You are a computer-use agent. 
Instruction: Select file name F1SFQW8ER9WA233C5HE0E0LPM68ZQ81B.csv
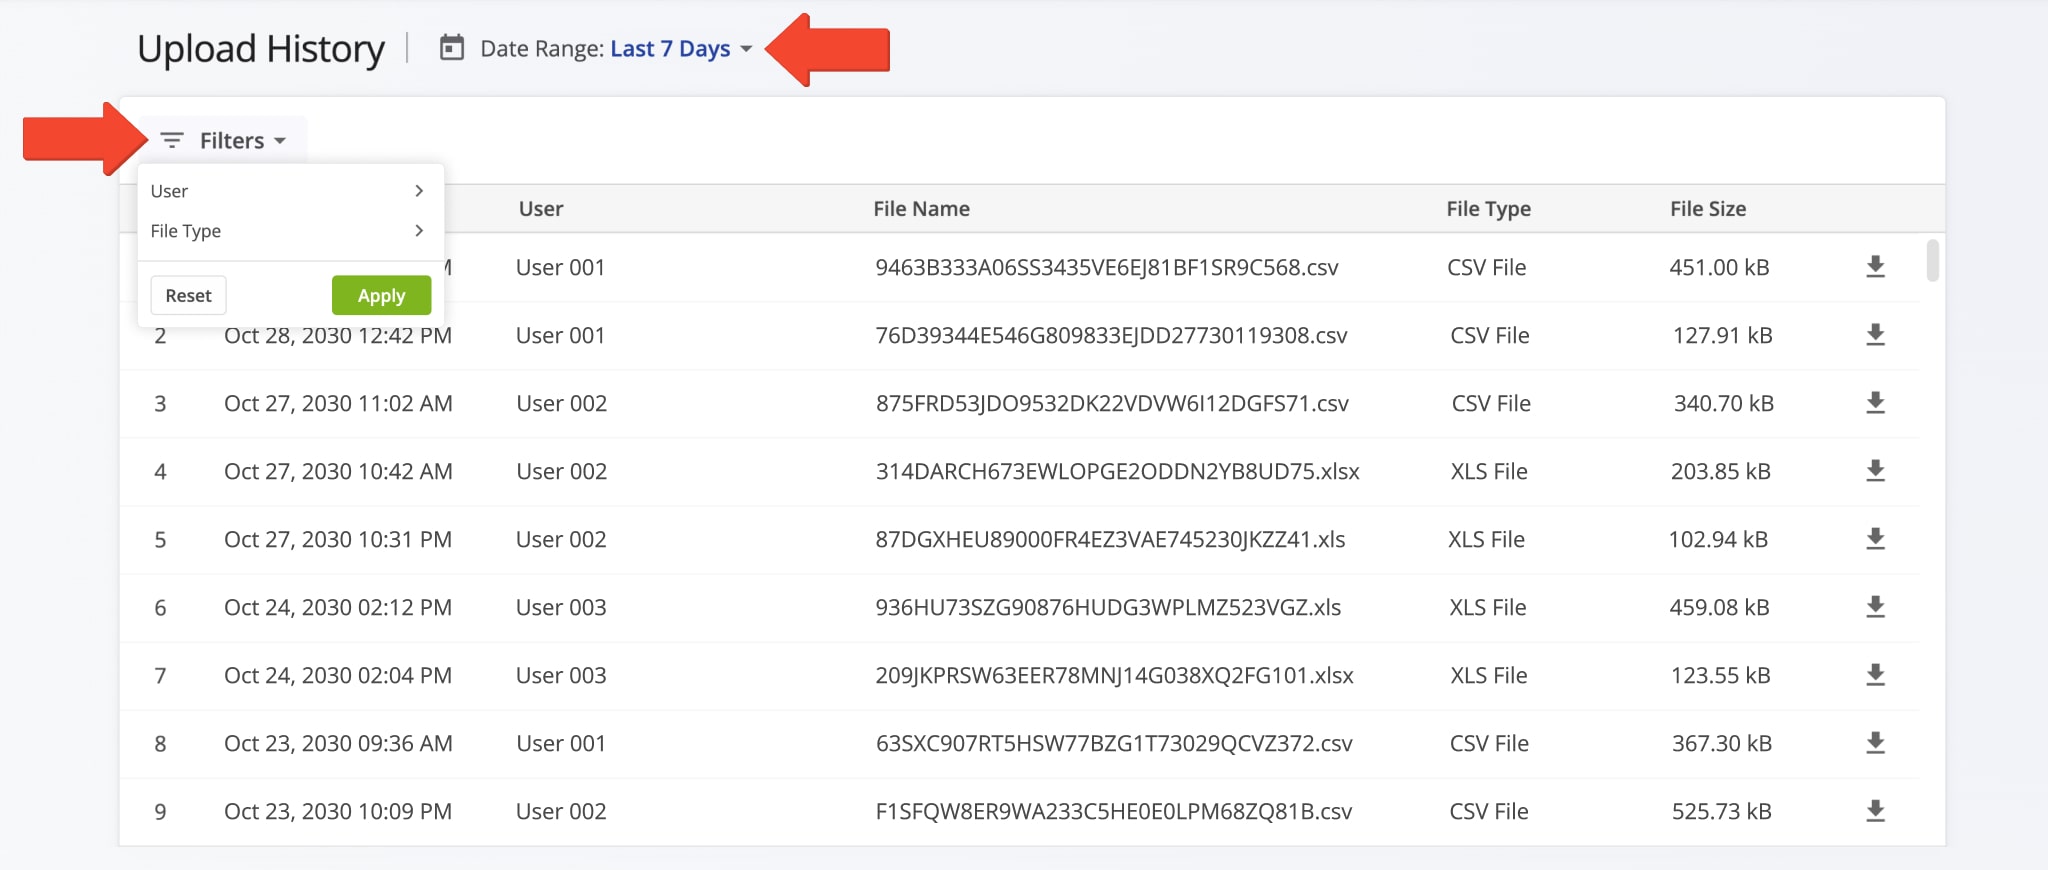pyautogui.click(x=1114, y=812)
